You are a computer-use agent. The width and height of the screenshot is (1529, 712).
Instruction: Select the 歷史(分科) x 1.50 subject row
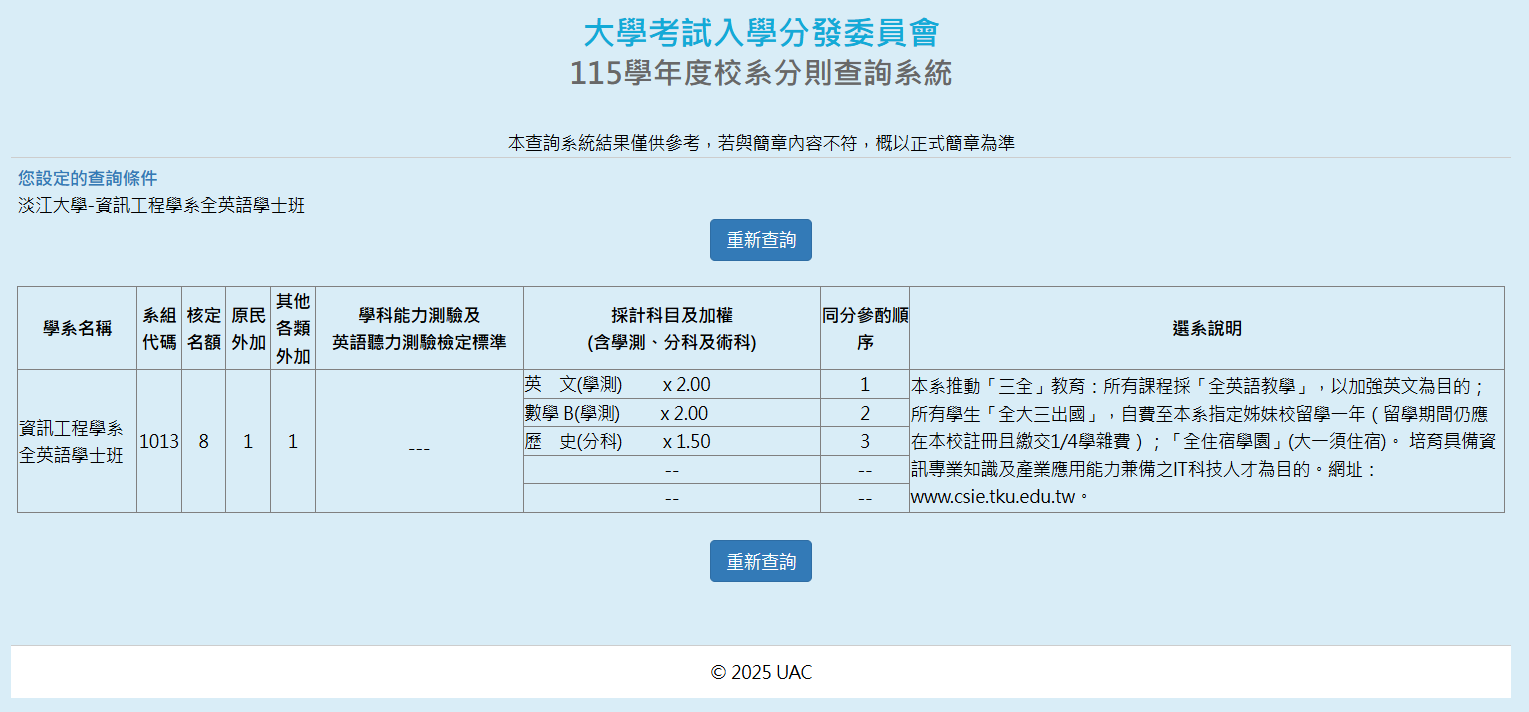617,441
